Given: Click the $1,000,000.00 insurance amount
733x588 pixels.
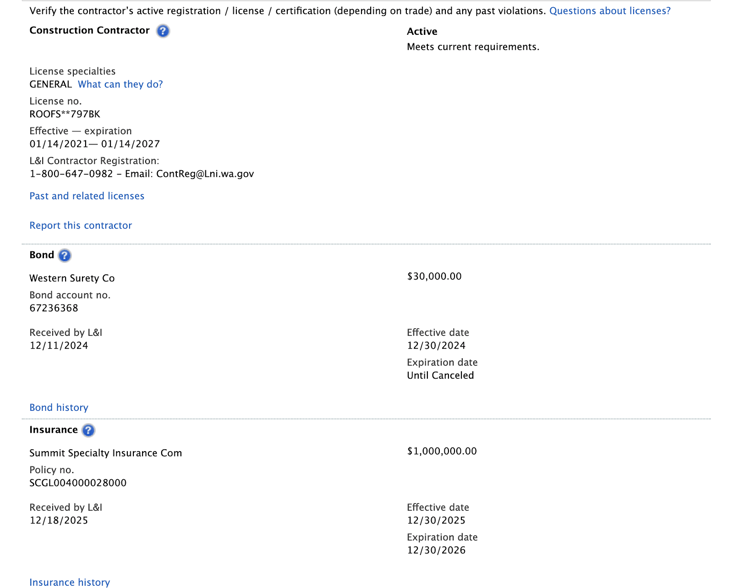Looking at the screenshot, I should pos(442,452).
